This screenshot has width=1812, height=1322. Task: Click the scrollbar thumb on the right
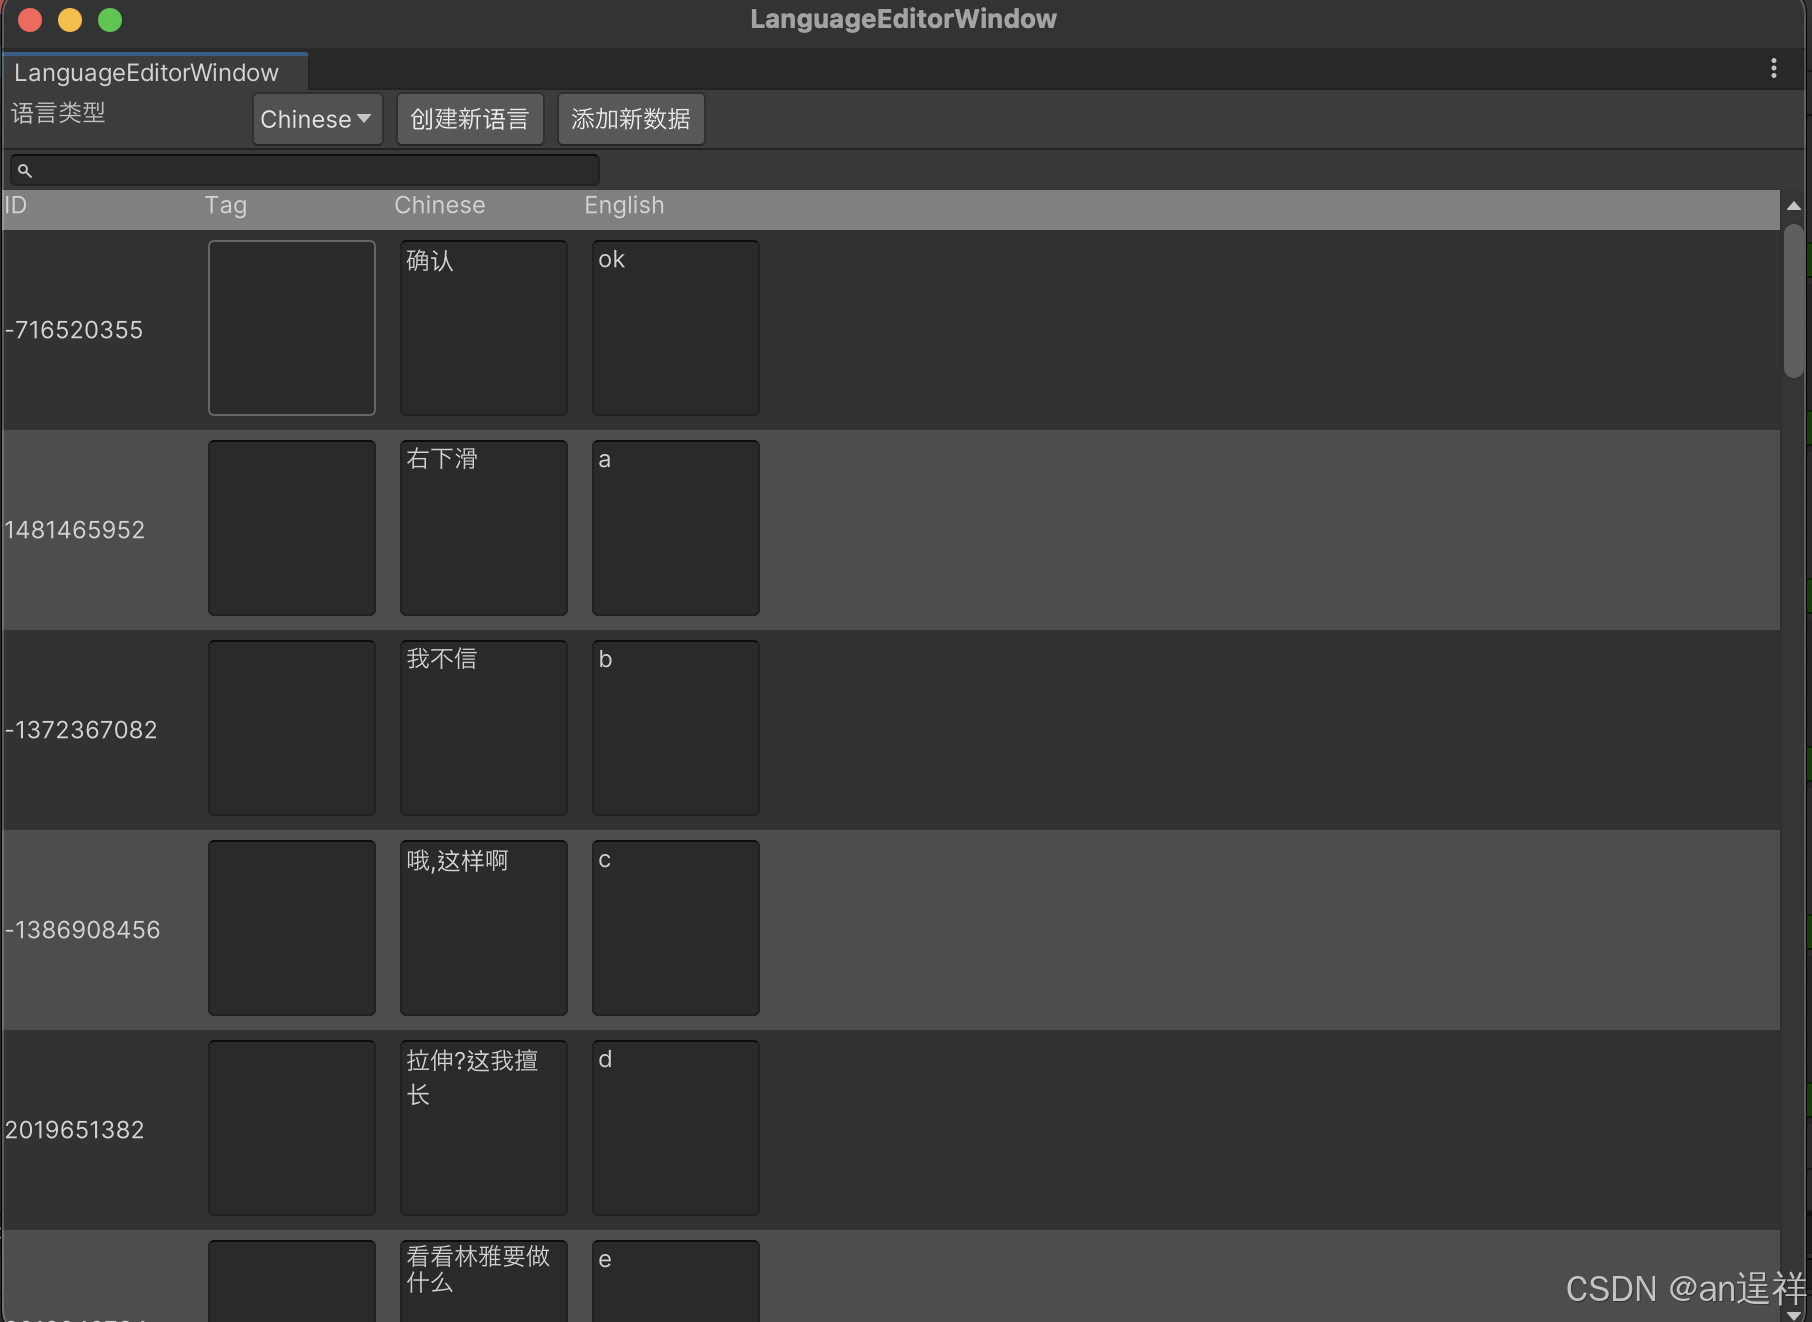pos(1794,300)
